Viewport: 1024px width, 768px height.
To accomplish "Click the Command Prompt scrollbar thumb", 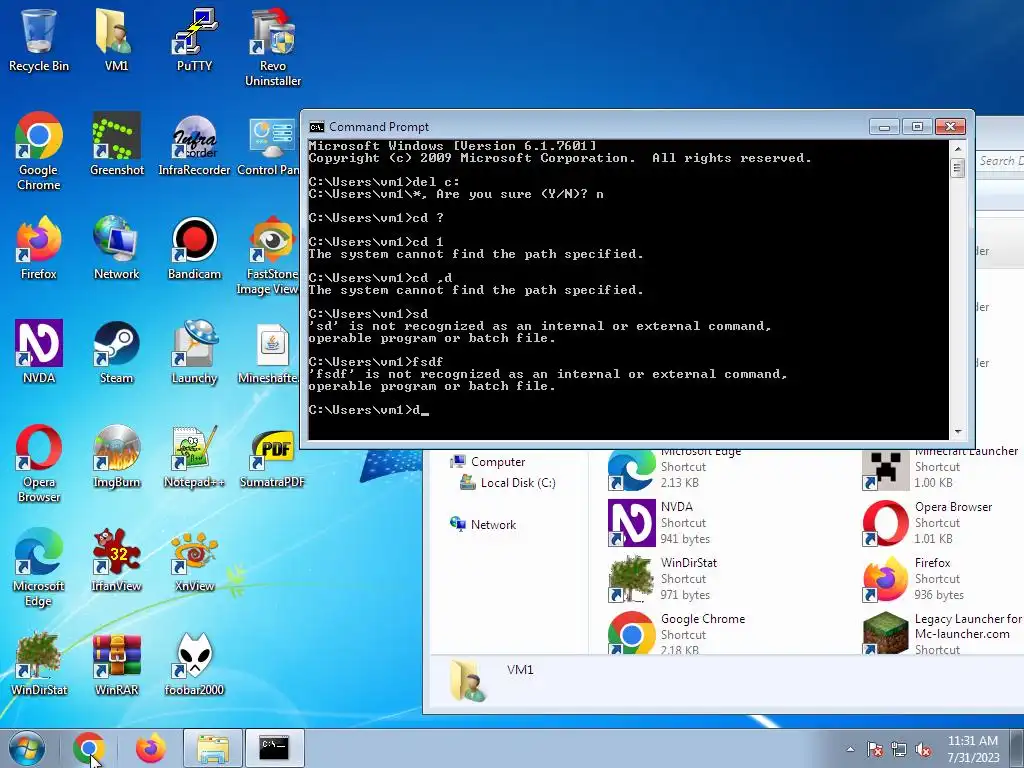I will (957, 168).
